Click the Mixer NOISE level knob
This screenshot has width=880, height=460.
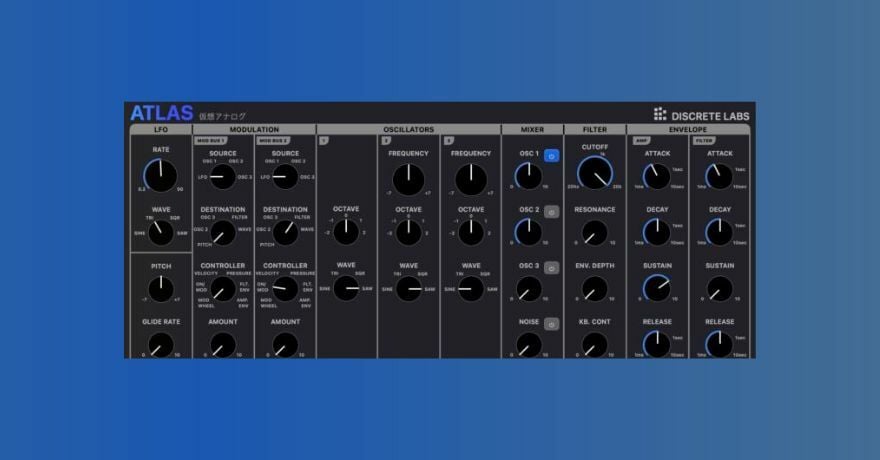(528, 345)
